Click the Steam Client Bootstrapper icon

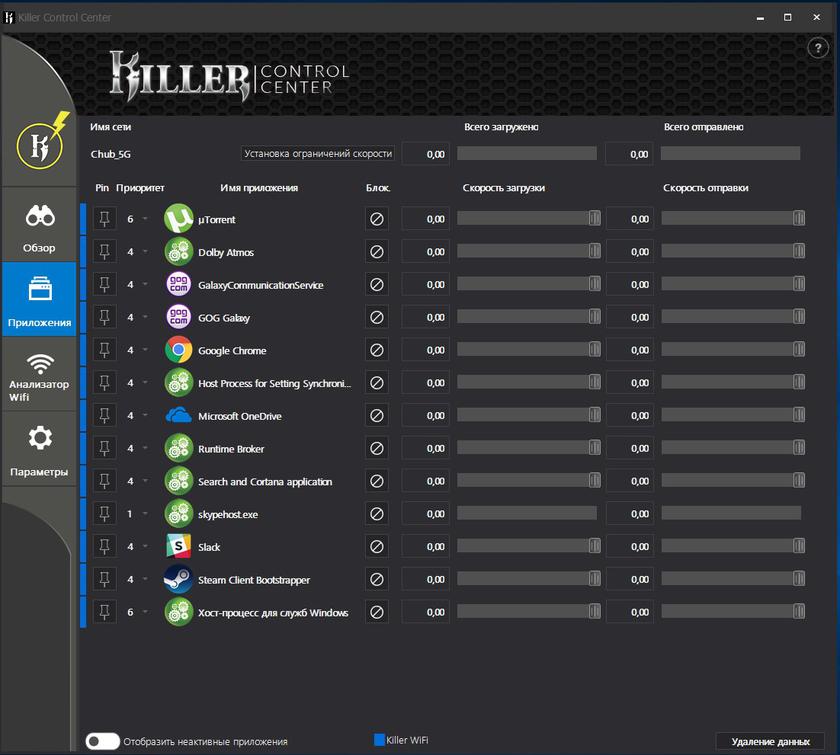179,580
